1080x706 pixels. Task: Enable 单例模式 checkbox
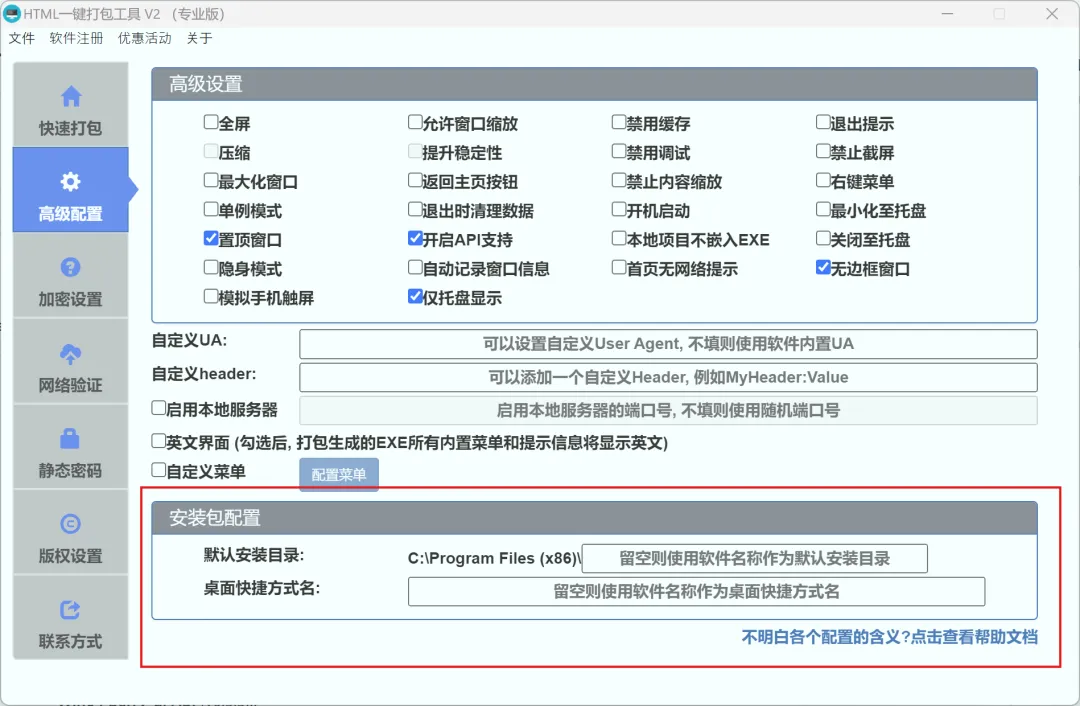click(211, 209)
